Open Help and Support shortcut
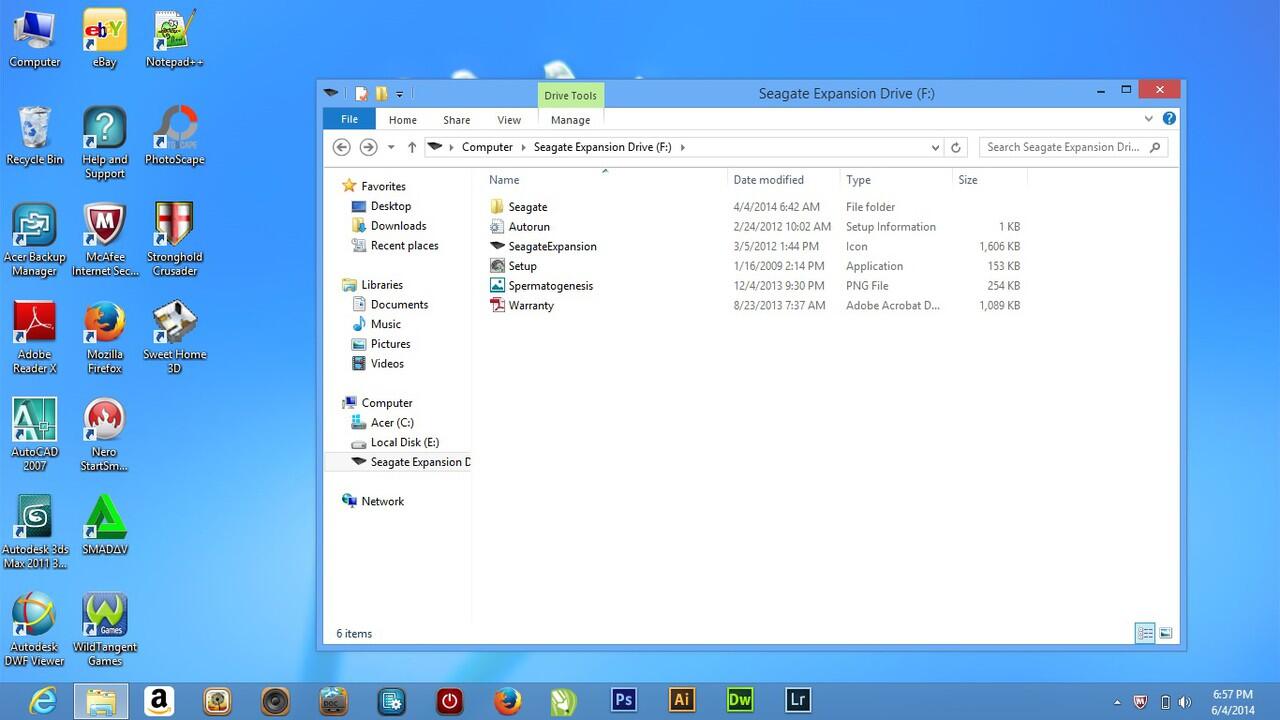The image size is (1280, 720). 104,142
